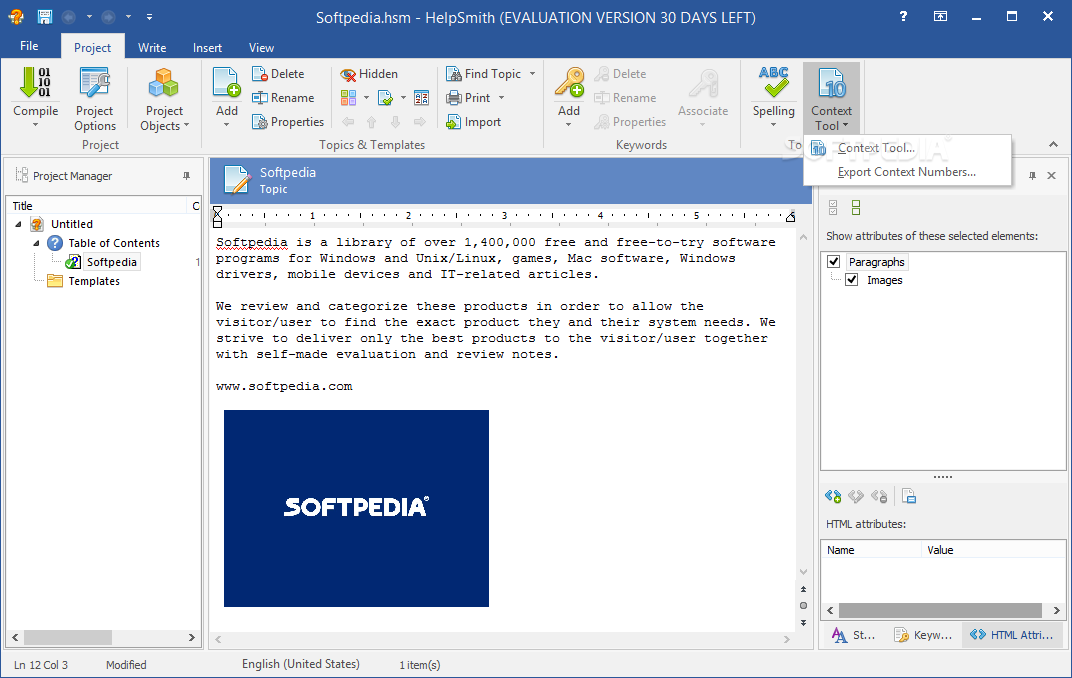Click the Title column header
Image resolution: width=1072 pixels, height=678 pixels.
point(96,206)
